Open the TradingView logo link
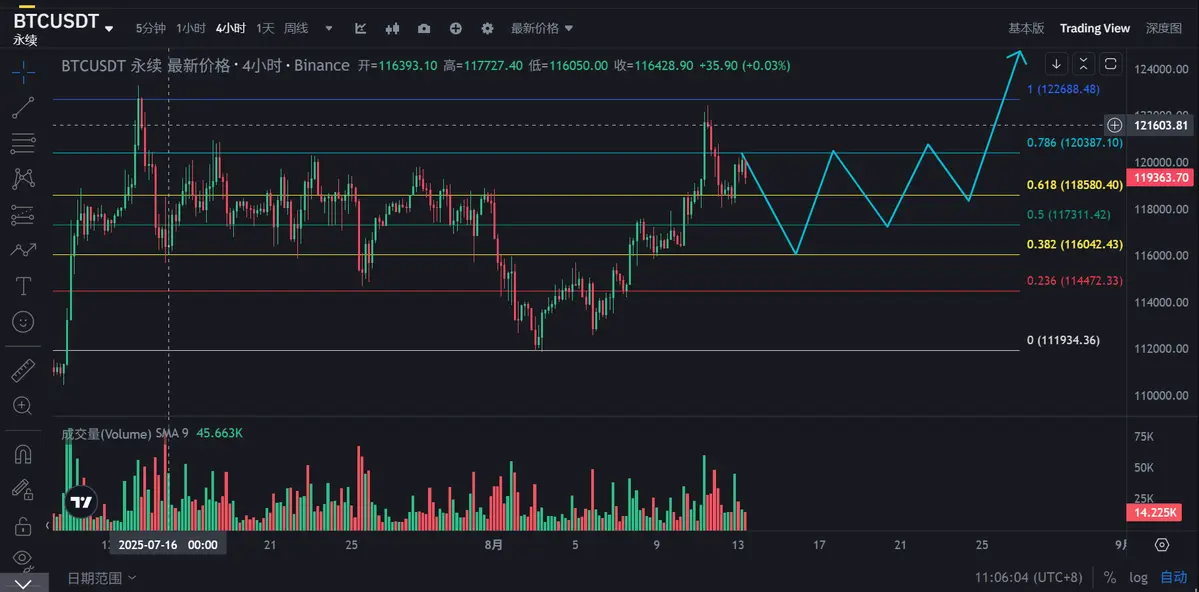 tap(80, 503)
